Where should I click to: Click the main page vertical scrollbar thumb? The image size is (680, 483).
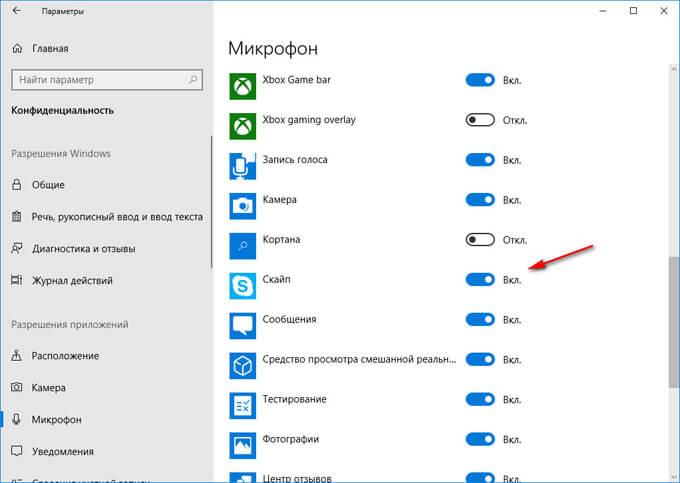point(674,322)
